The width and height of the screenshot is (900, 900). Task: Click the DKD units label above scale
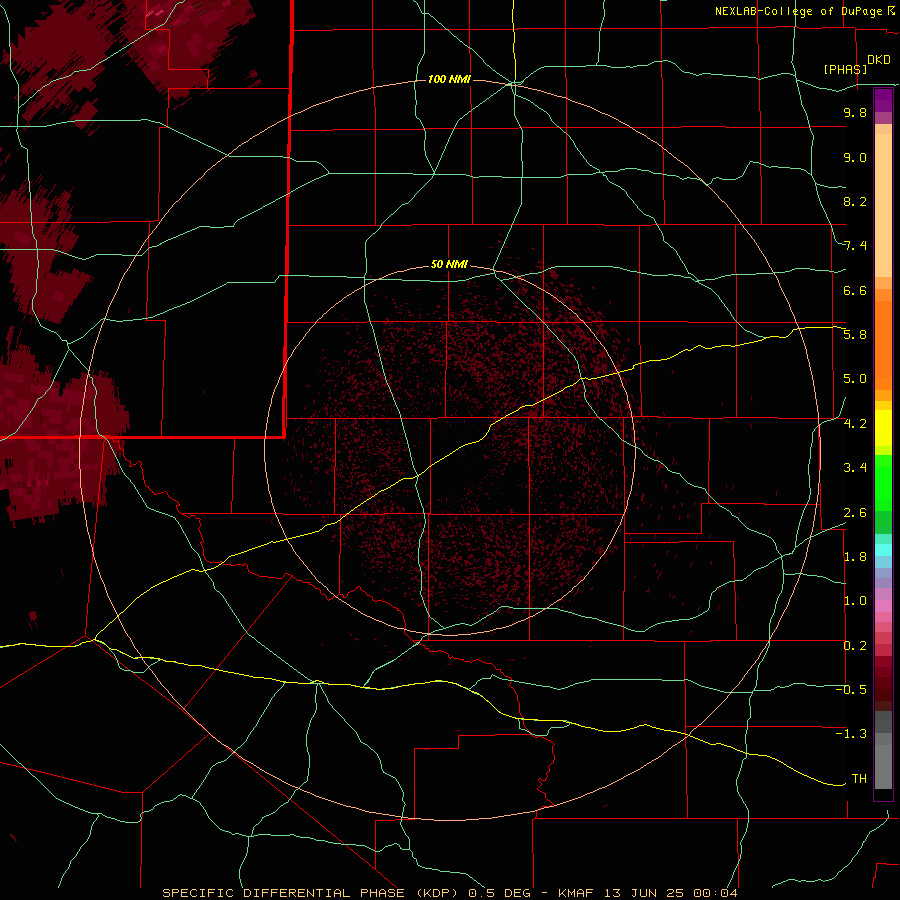coord(879,60)
